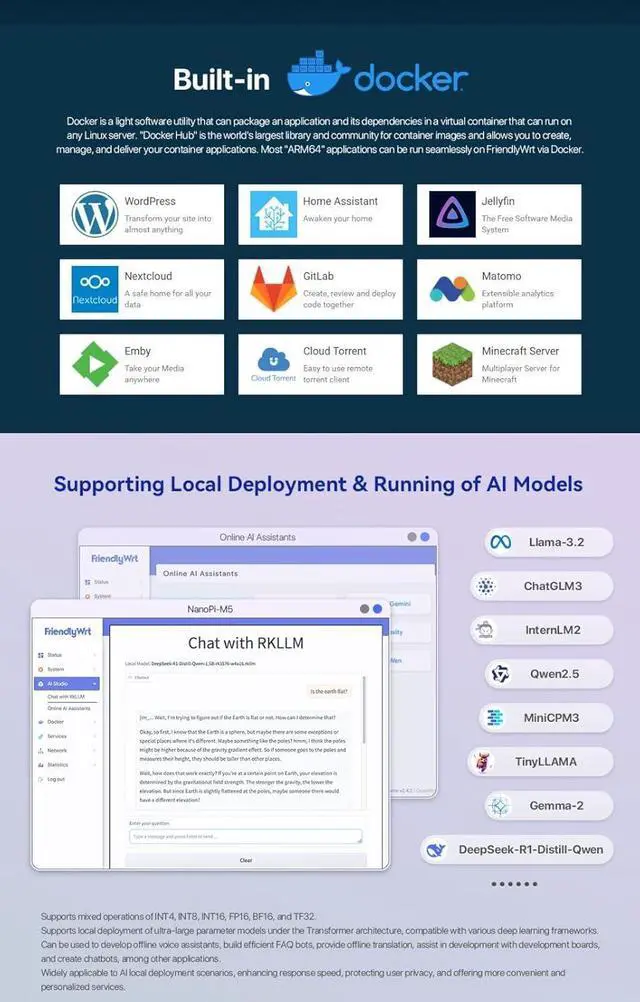
Task: Open Chat with RKLLM submenu item
Action: 66,697
